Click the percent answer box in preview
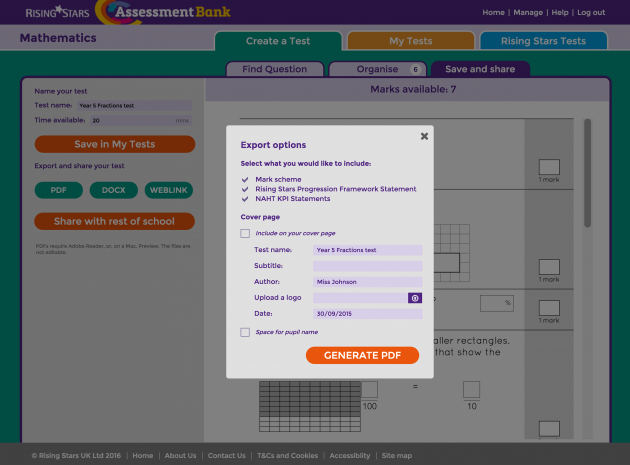Viewport: 630px width, 465px height. [497, 304]
